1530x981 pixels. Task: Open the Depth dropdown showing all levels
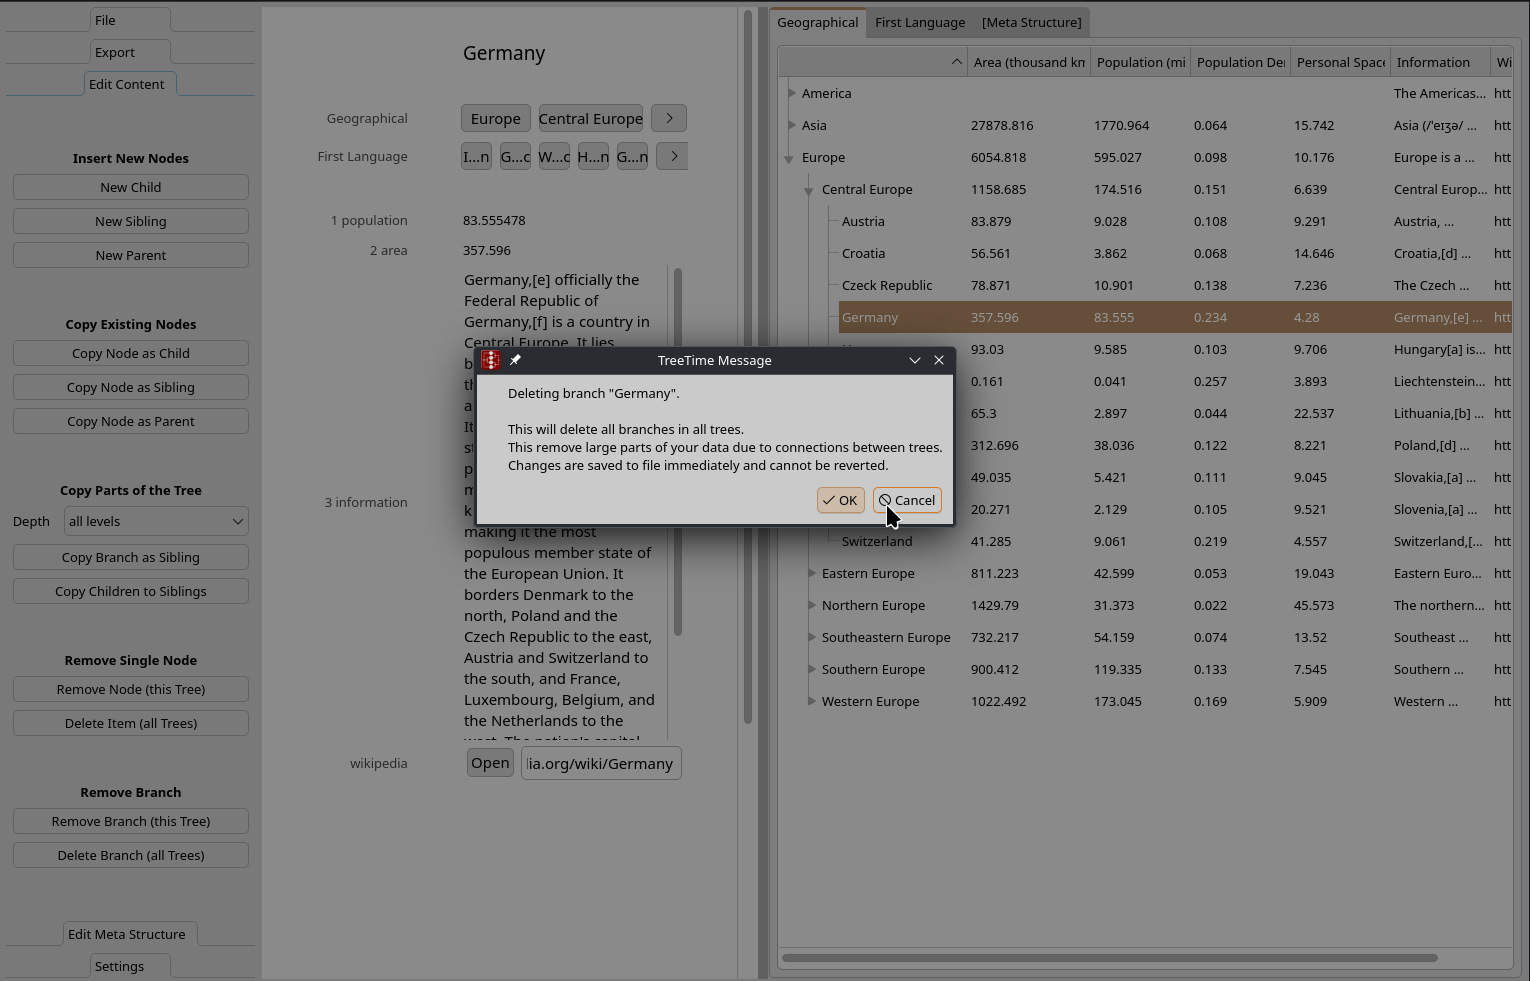[x=156, y=521]
